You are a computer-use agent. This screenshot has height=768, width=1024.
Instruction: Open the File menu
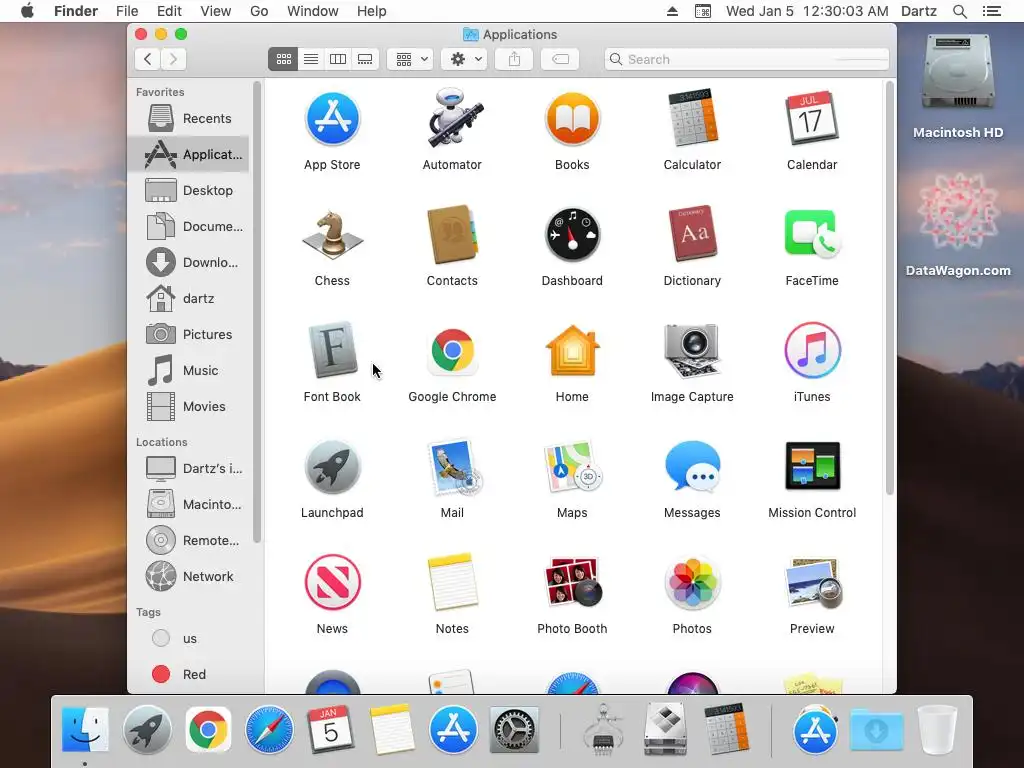click(x=127, y=11)
